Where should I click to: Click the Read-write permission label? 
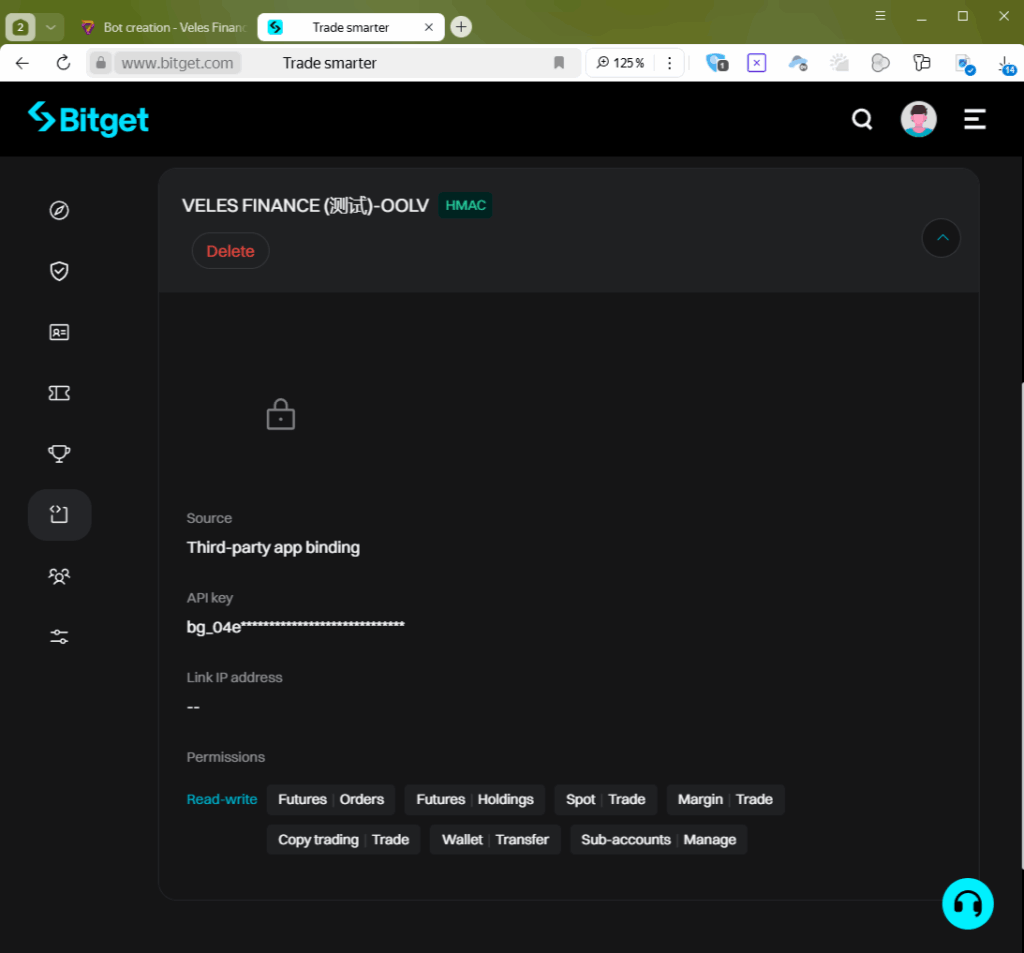coord(222,800)
